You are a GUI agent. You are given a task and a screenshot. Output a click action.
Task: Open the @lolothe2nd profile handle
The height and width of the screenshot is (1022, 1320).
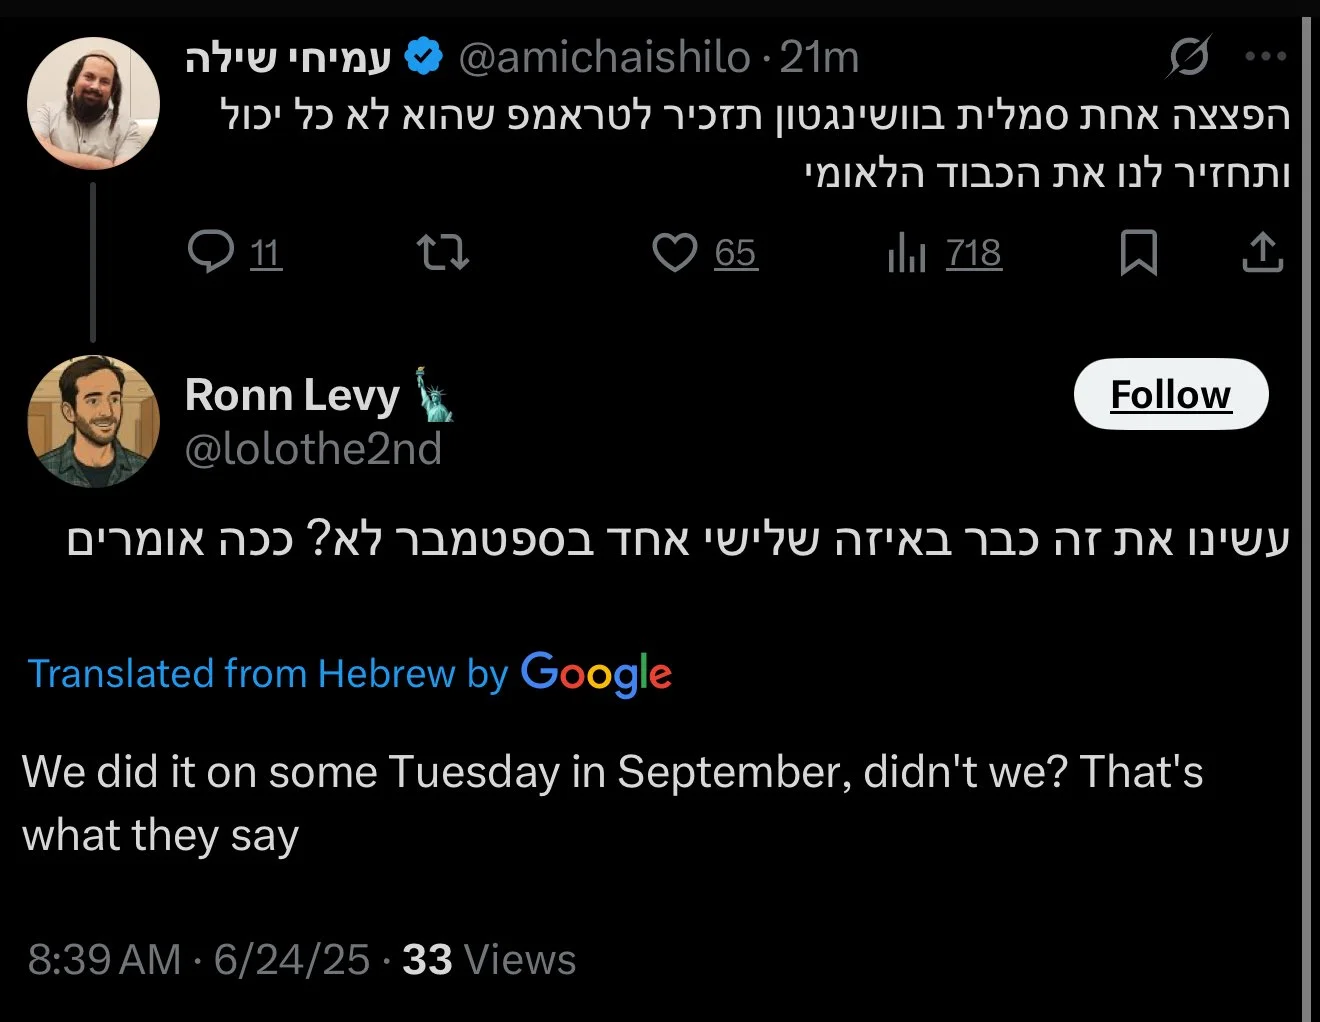pyautogui.click(x=313, y=449)
